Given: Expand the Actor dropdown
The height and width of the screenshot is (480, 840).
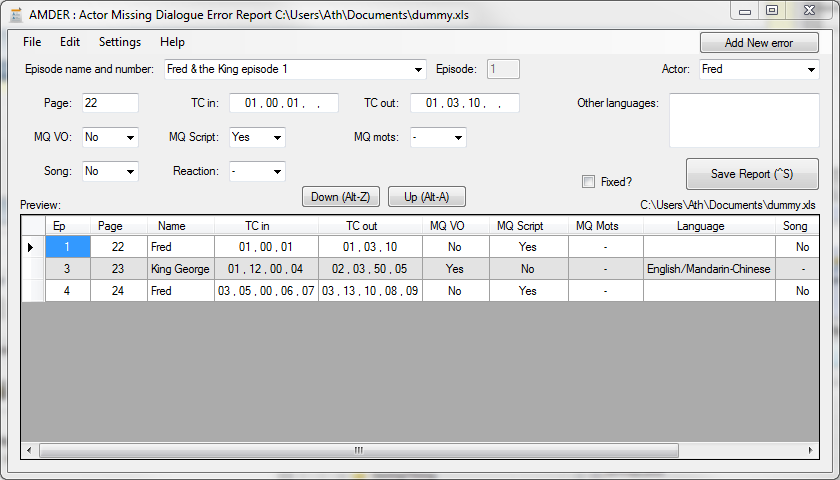Looking at the screenshot, I should 811,70.
